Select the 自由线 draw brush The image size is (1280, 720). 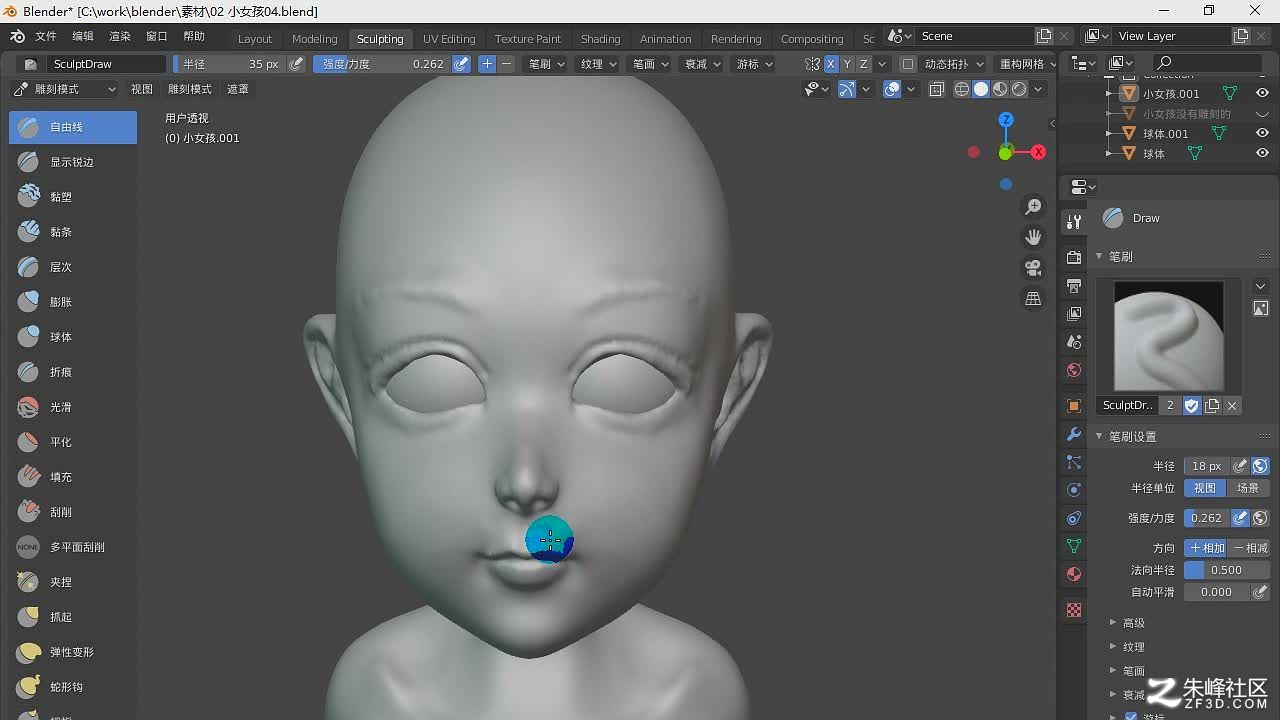pos(73,127)
